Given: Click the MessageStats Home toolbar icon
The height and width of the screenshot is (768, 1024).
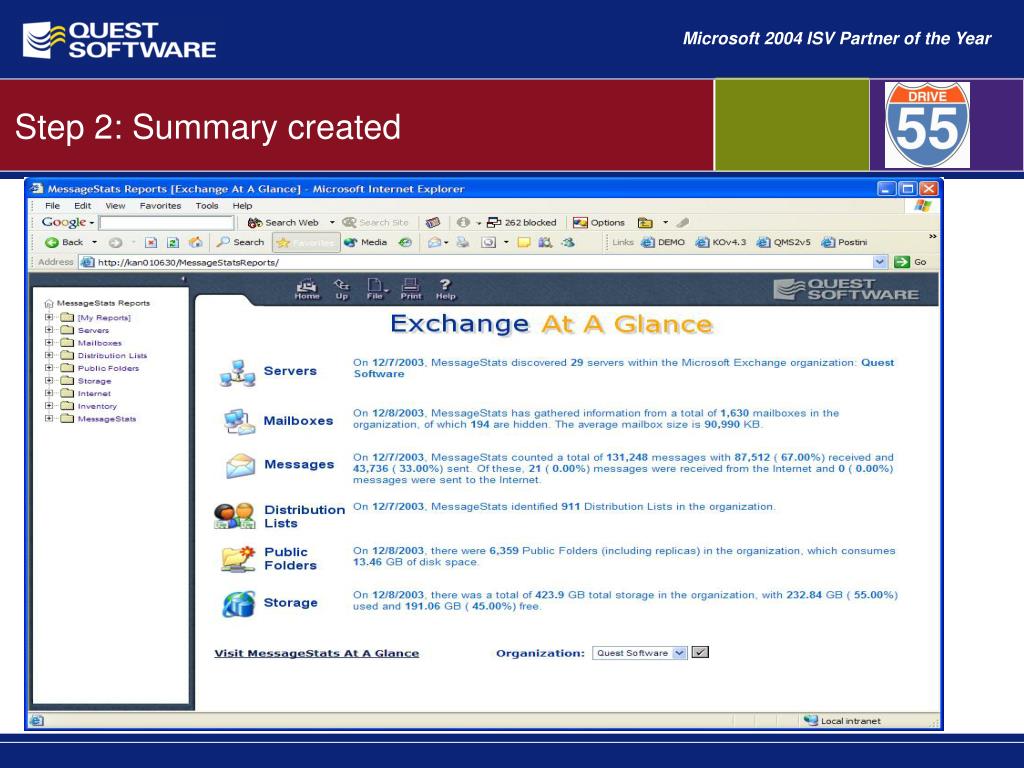Looking at the screenshot, I should point(306,289).
